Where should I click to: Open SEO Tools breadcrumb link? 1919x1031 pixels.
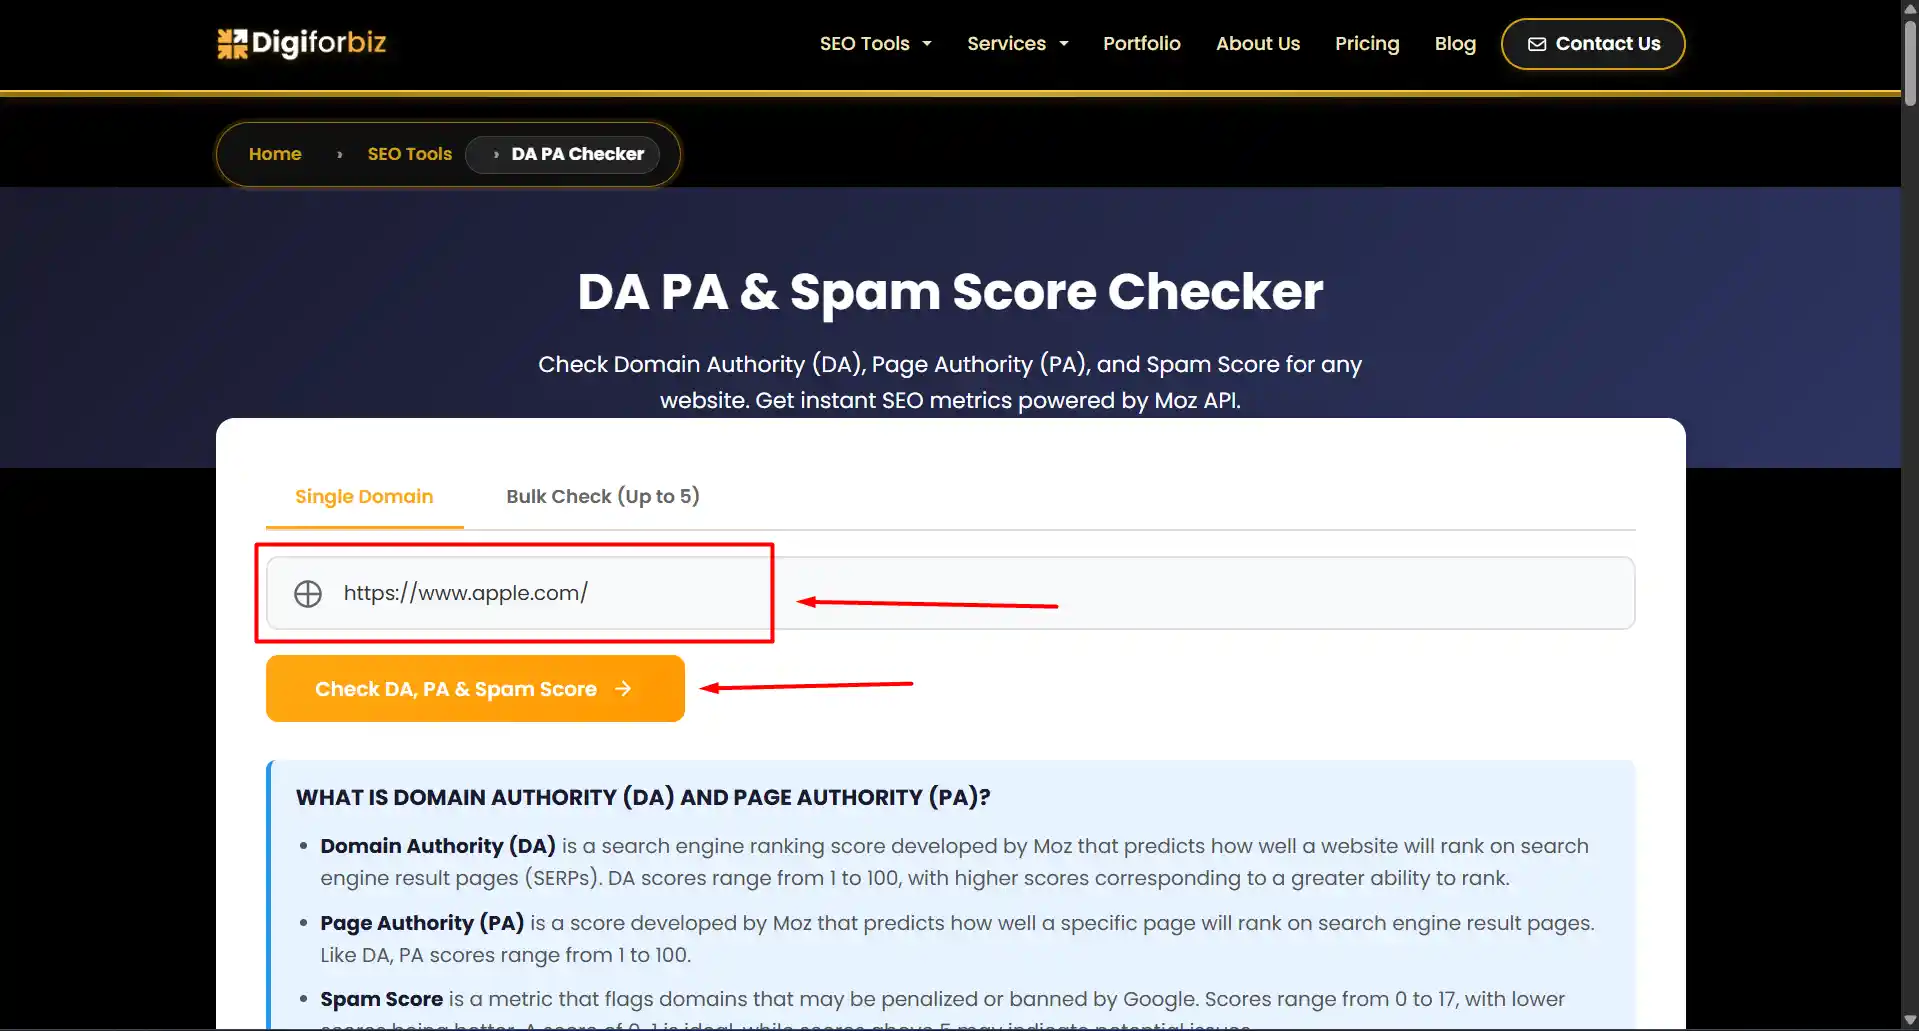[x=409, y=154]
